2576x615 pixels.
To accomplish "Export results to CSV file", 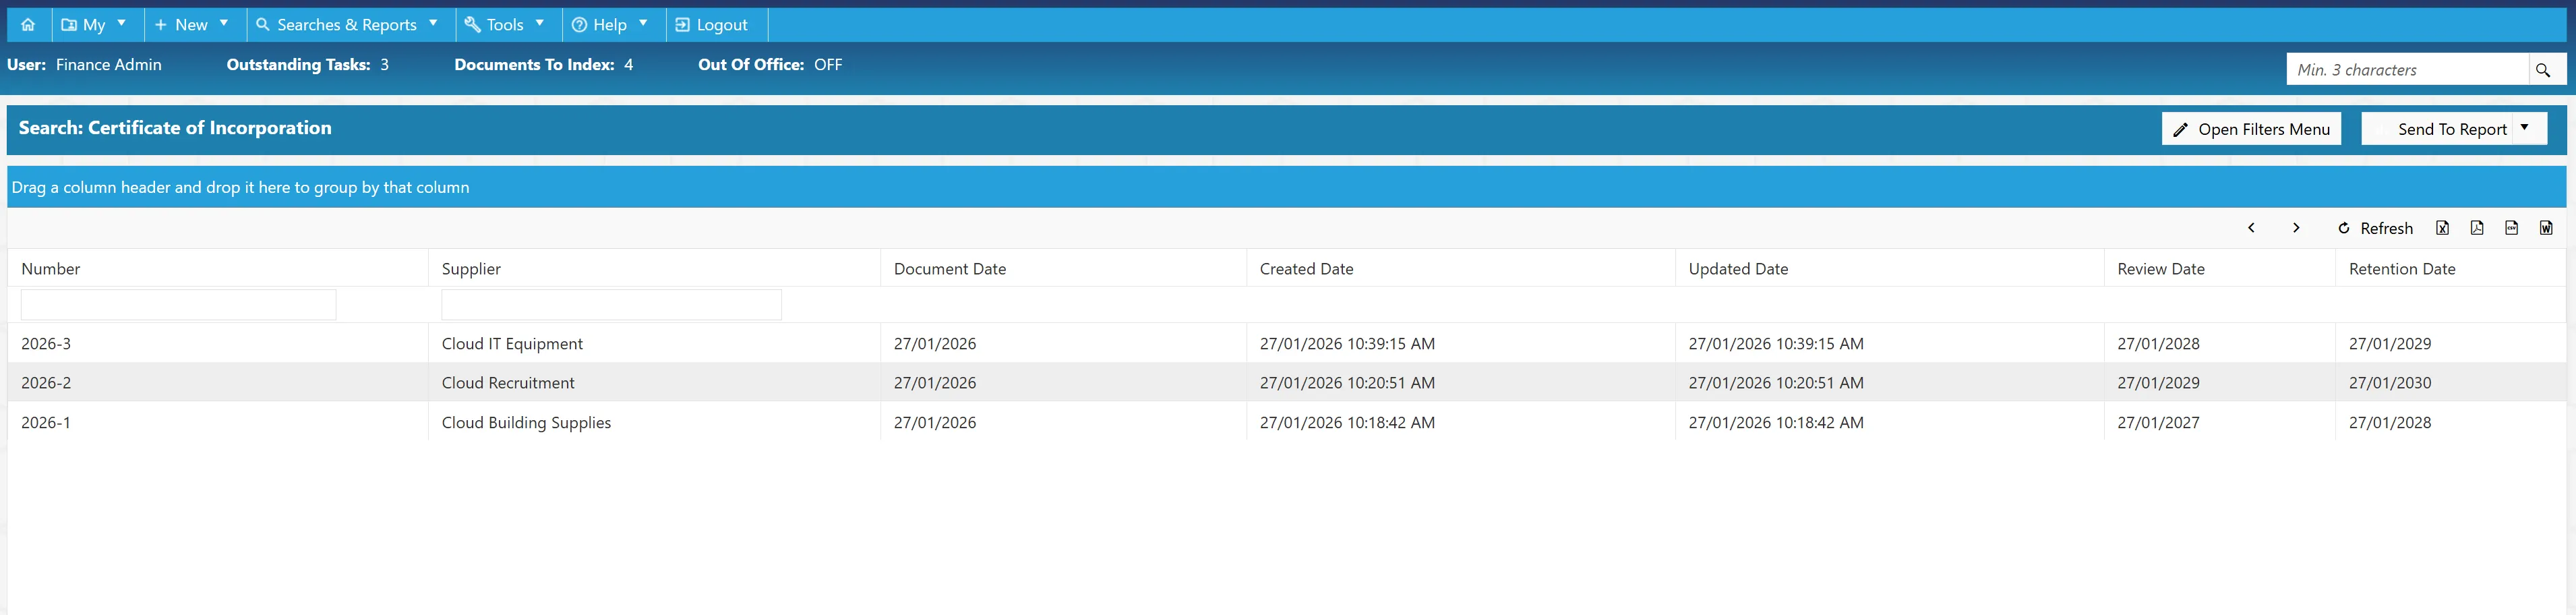I will (x=2511, y=228).
